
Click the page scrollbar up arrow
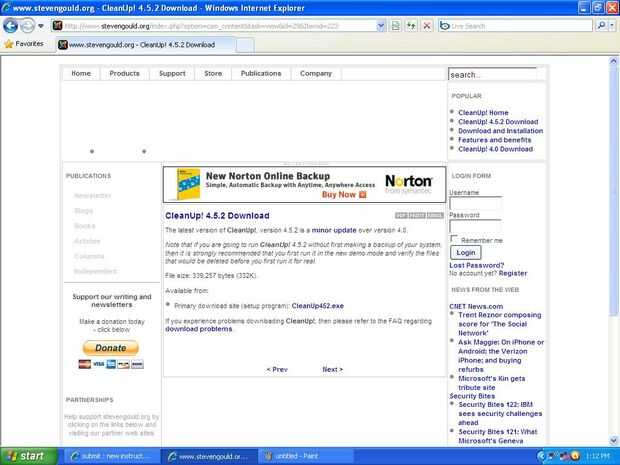tap(613, 61)
